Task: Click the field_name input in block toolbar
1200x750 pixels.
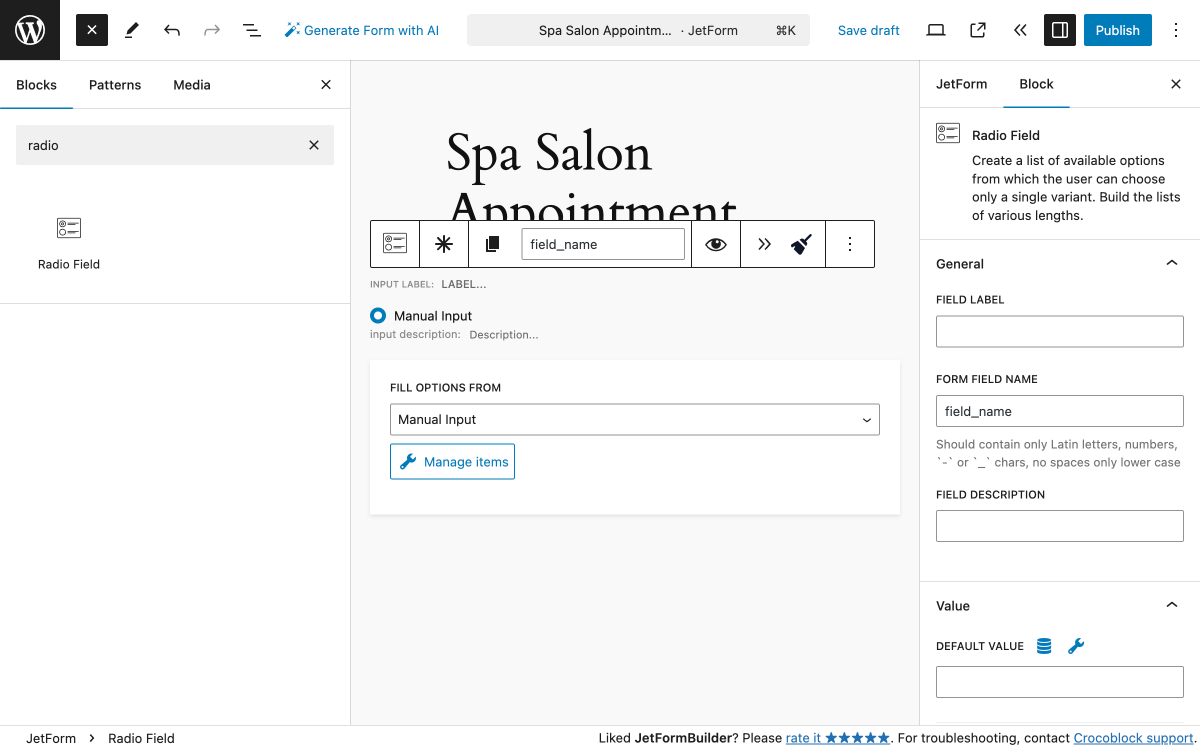Action: [x=603, y=244]
